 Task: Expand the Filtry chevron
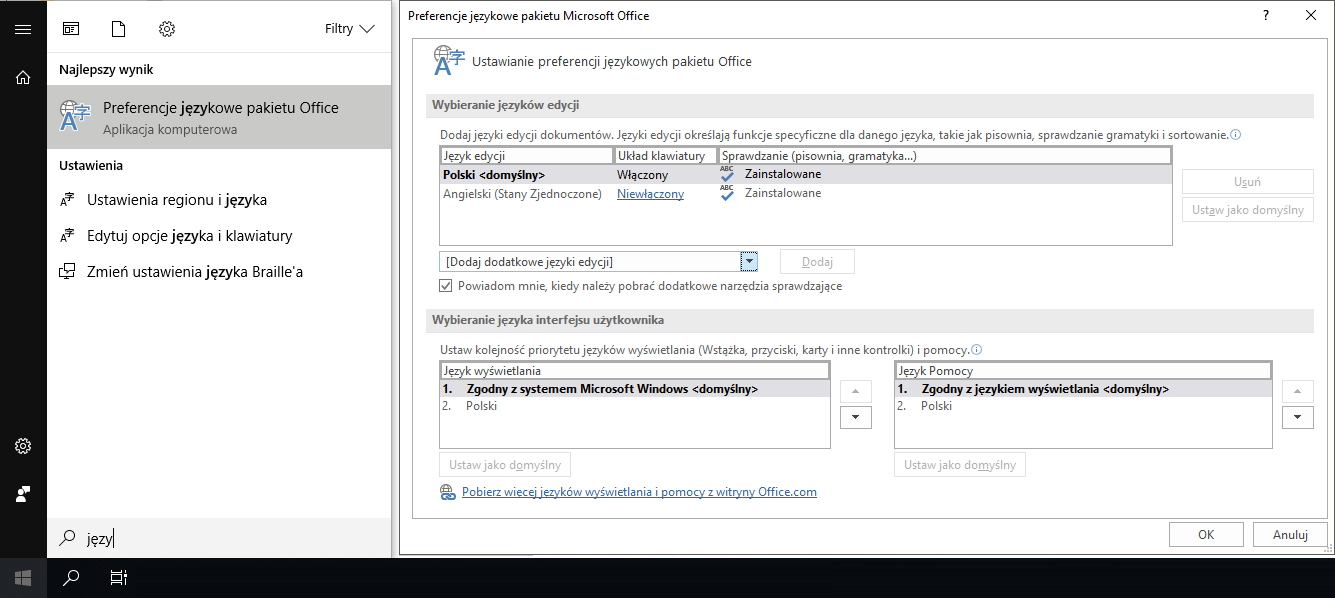366,29
